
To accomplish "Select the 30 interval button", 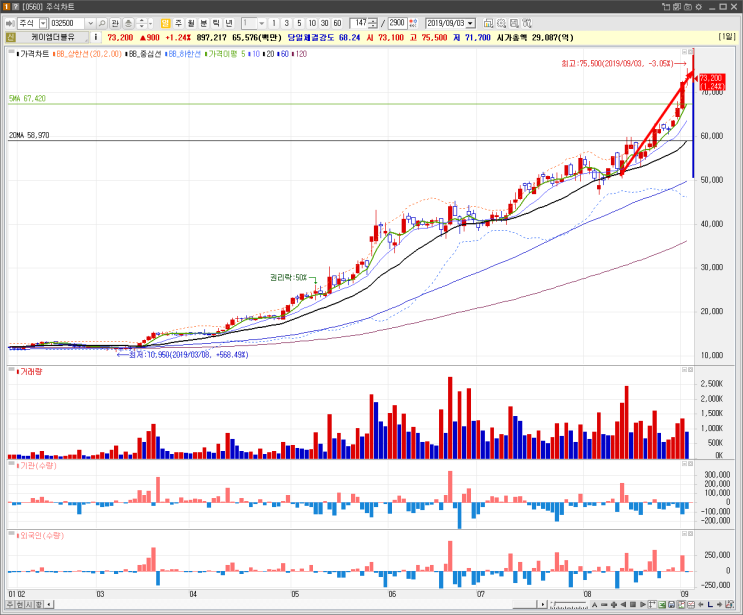I will click(325, 23).
